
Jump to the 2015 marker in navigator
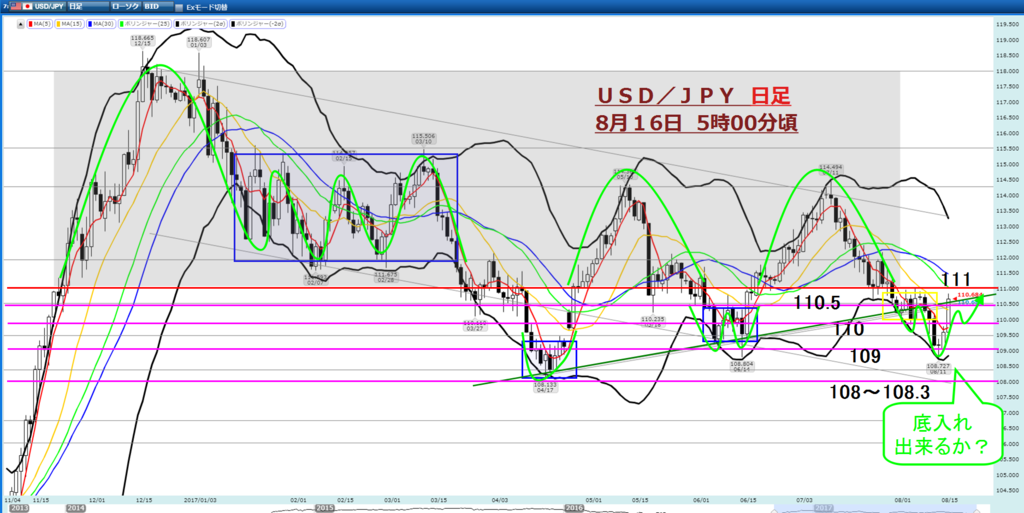click(x=325, y=507)
